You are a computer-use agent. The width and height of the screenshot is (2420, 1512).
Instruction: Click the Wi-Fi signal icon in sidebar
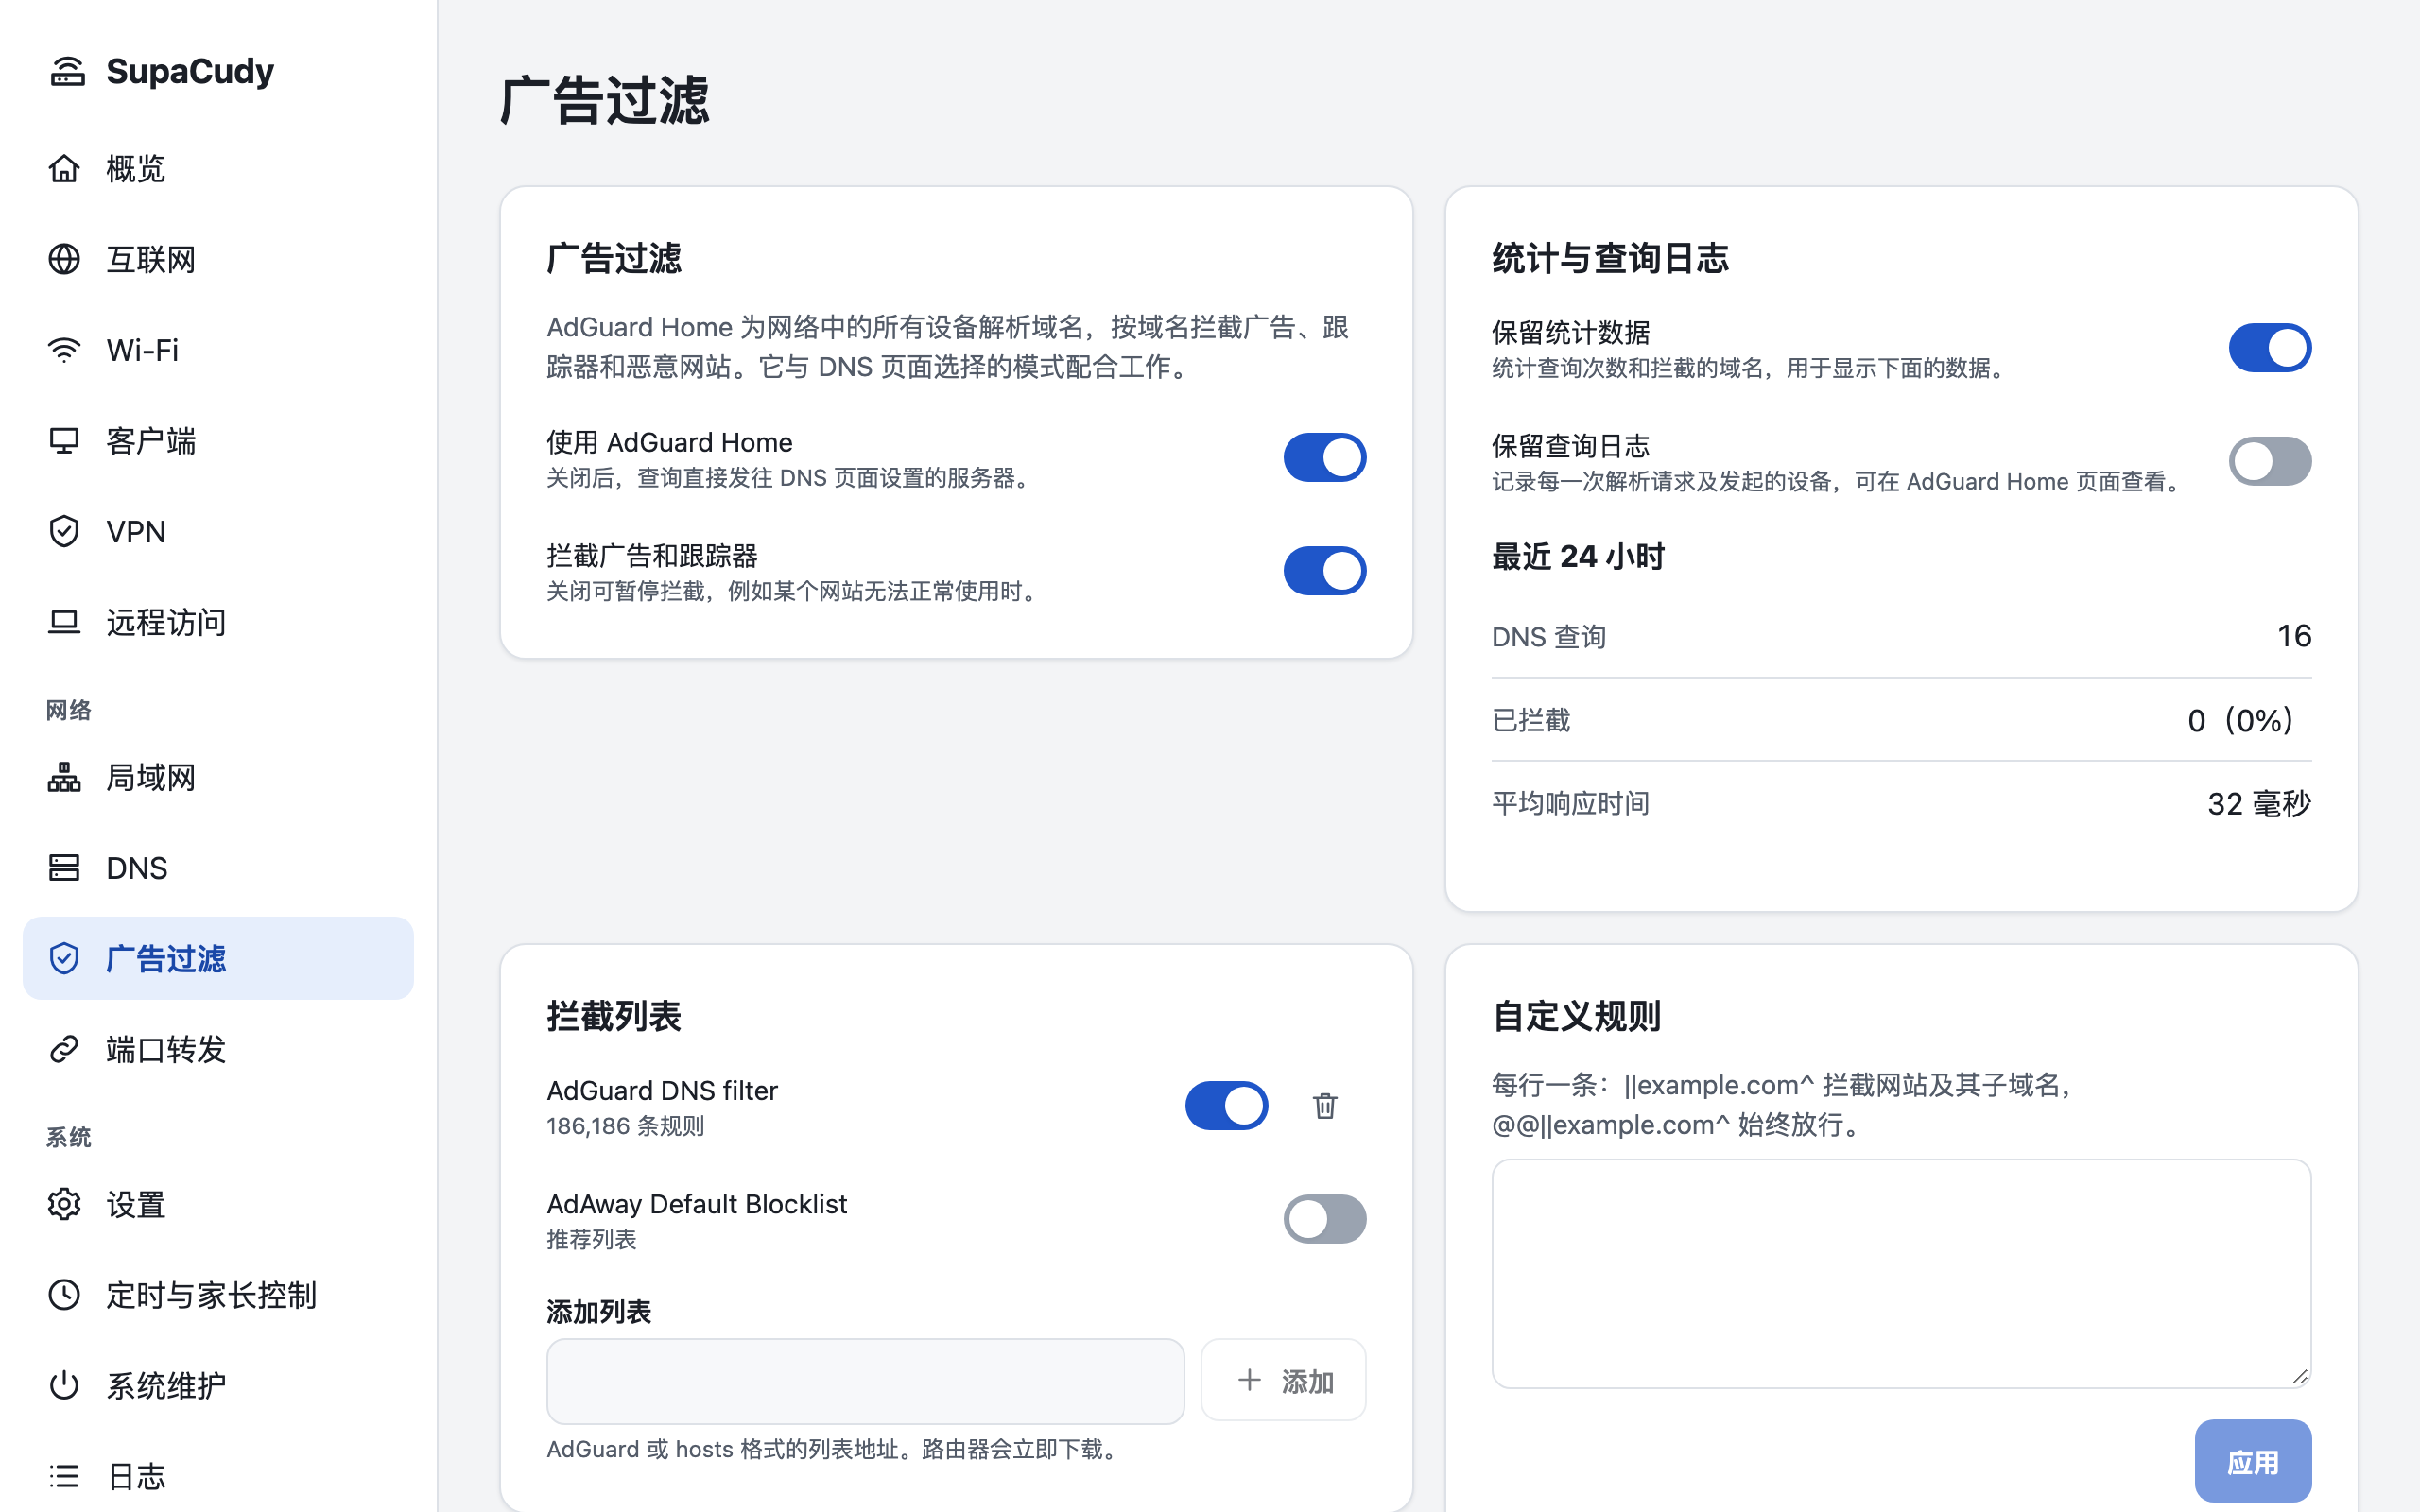point(64,350)
